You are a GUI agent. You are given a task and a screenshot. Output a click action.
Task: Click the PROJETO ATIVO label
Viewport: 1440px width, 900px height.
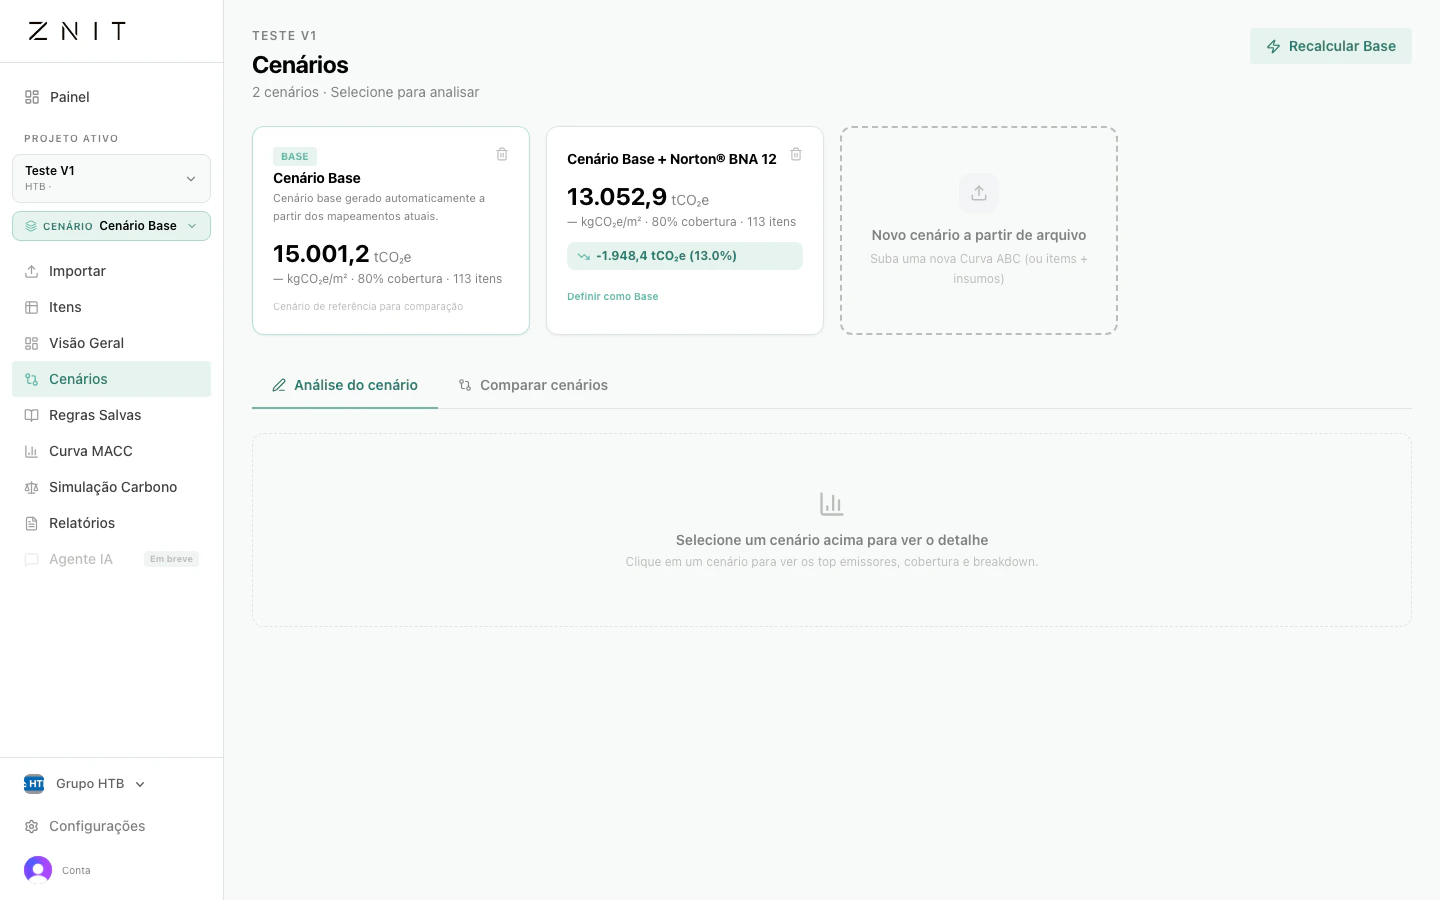(71, 139)
